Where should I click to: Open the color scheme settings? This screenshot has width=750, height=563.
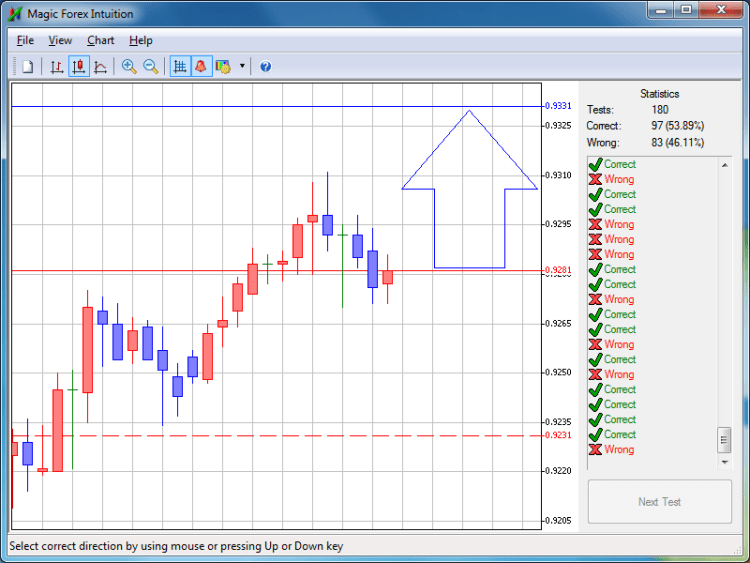(x=223, y=66)
